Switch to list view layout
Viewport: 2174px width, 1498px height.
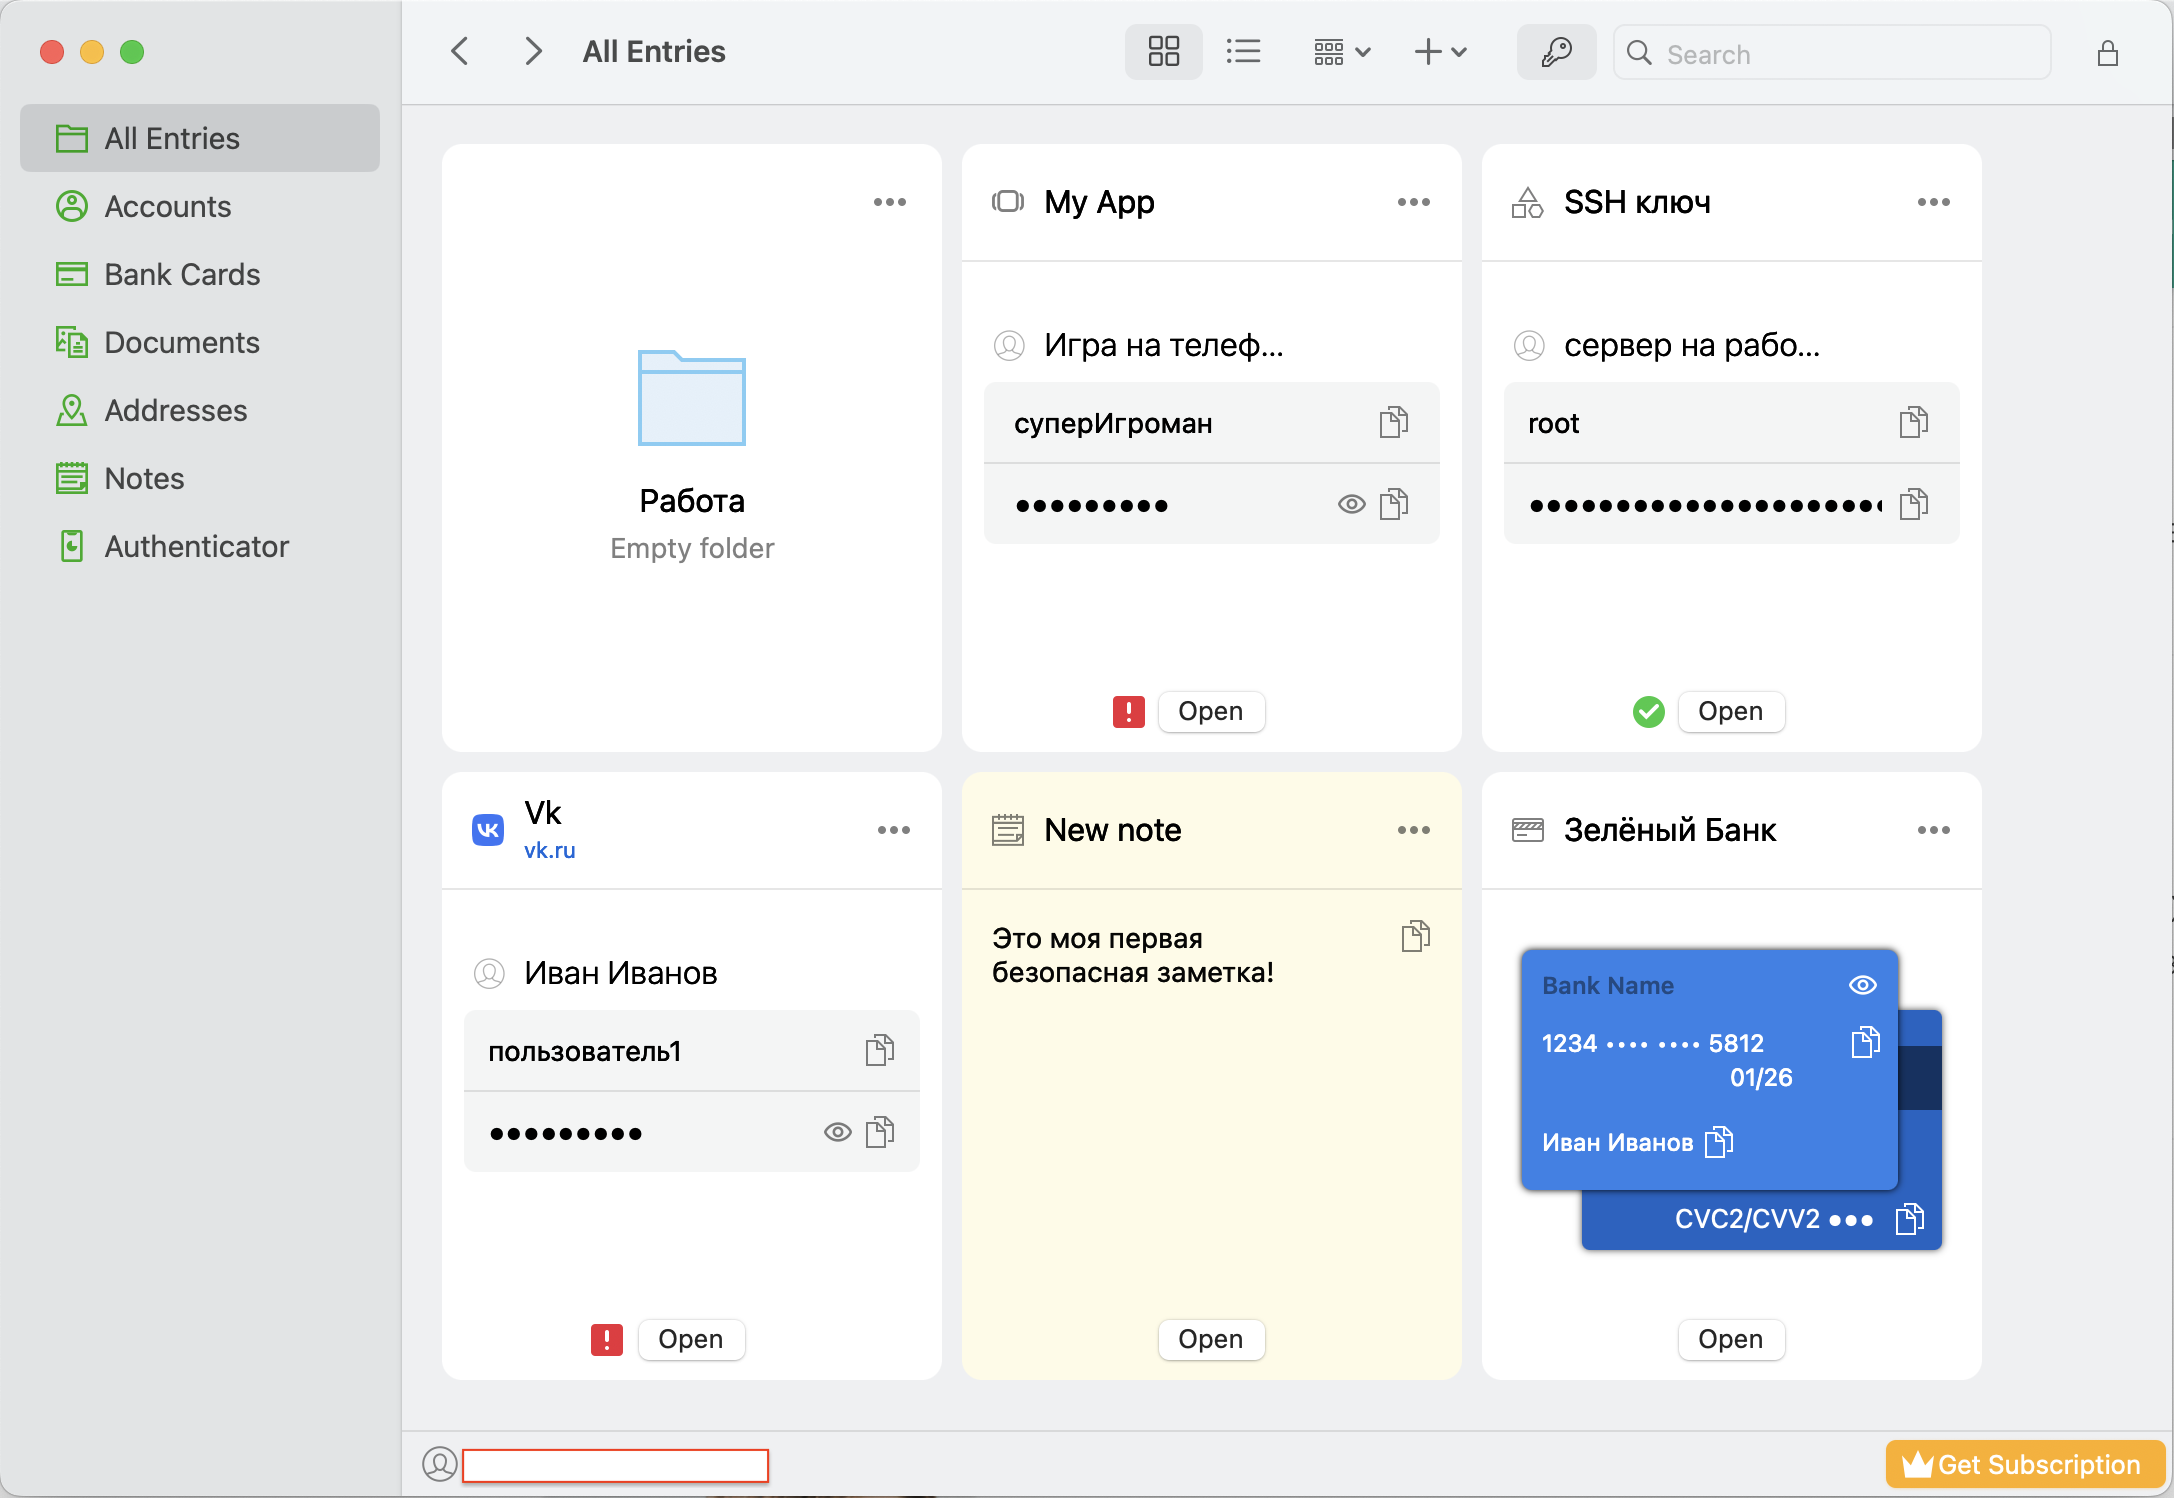[1243, 52]
